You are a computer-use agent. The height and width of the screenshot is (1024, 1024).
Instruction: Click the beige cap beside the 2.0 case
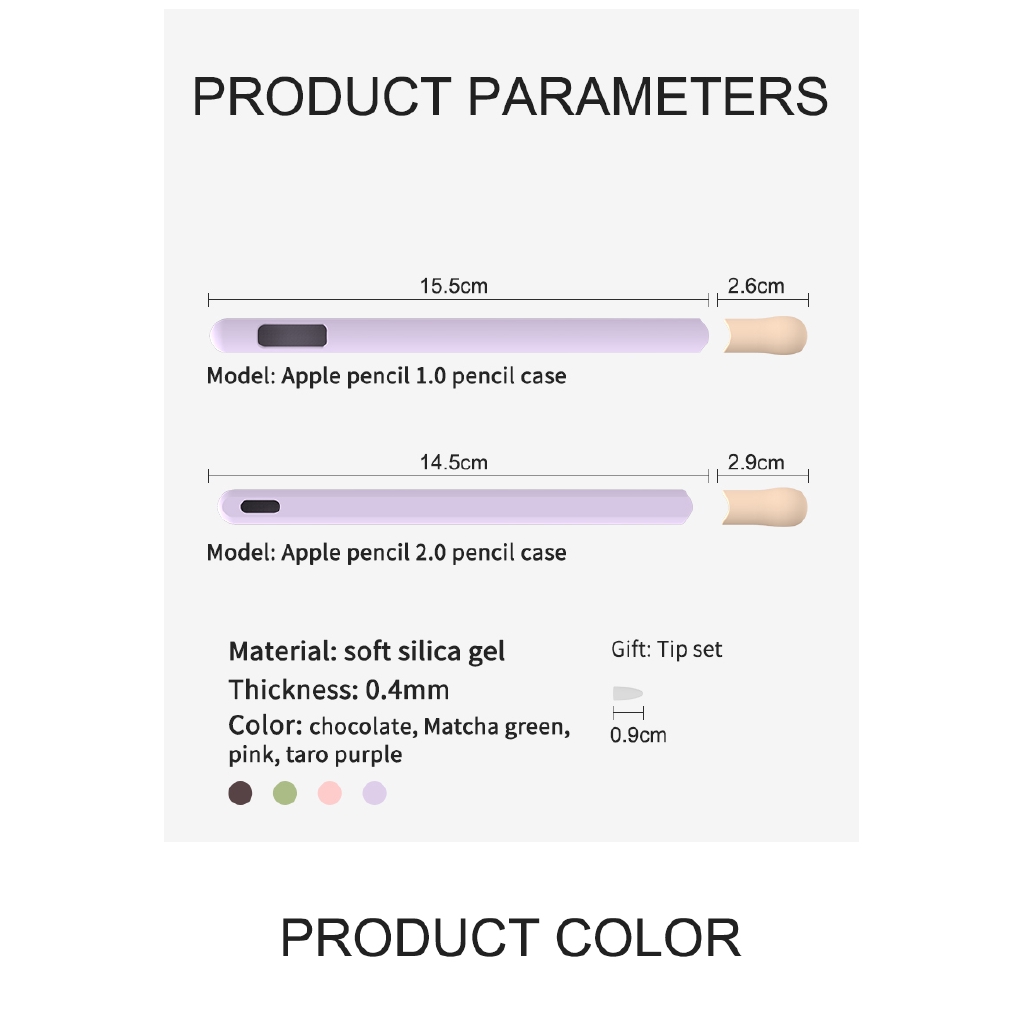pos(764,507)
